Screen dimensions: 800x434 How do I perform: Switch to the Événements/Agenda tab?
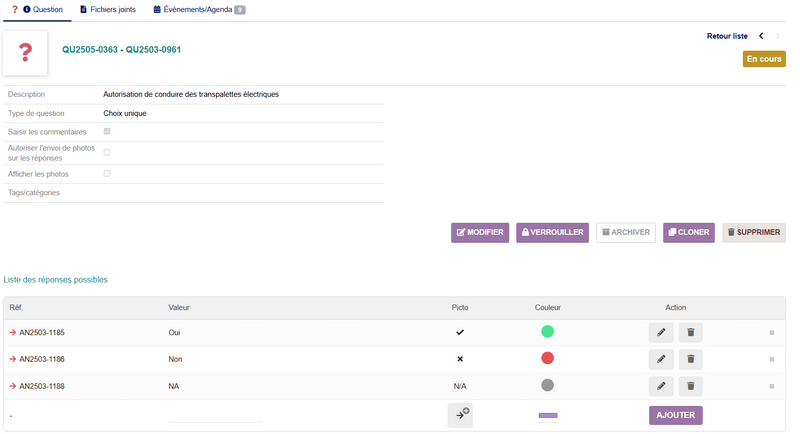[x=199, y=10]
